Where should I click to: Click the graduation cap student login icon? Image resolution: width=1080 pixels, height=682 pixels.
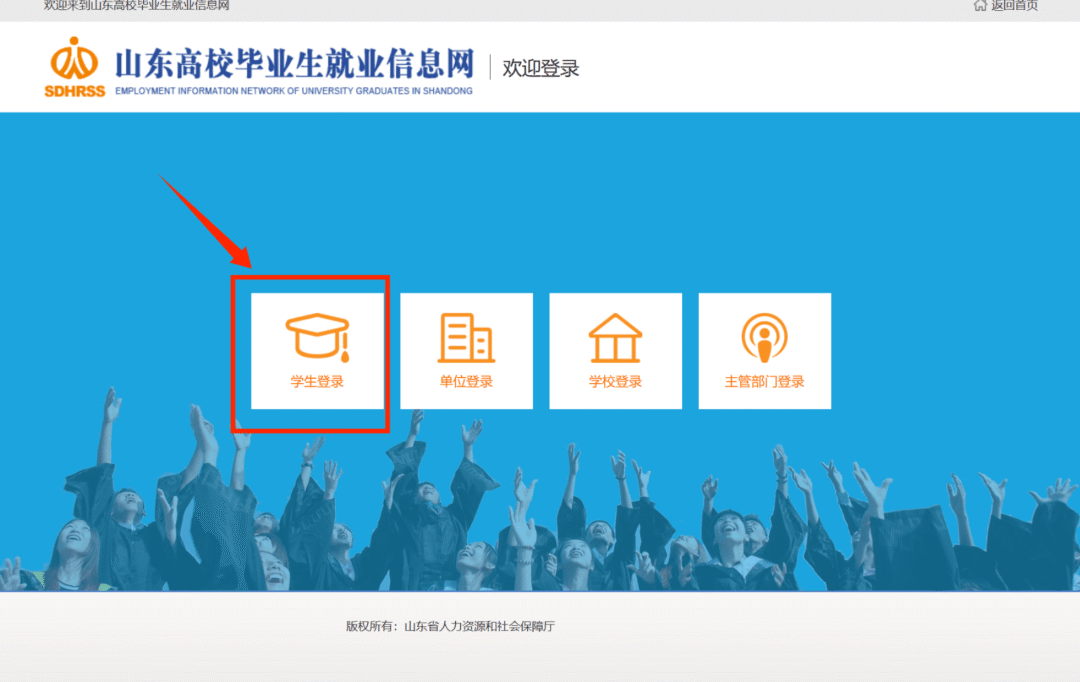[317, 336]
